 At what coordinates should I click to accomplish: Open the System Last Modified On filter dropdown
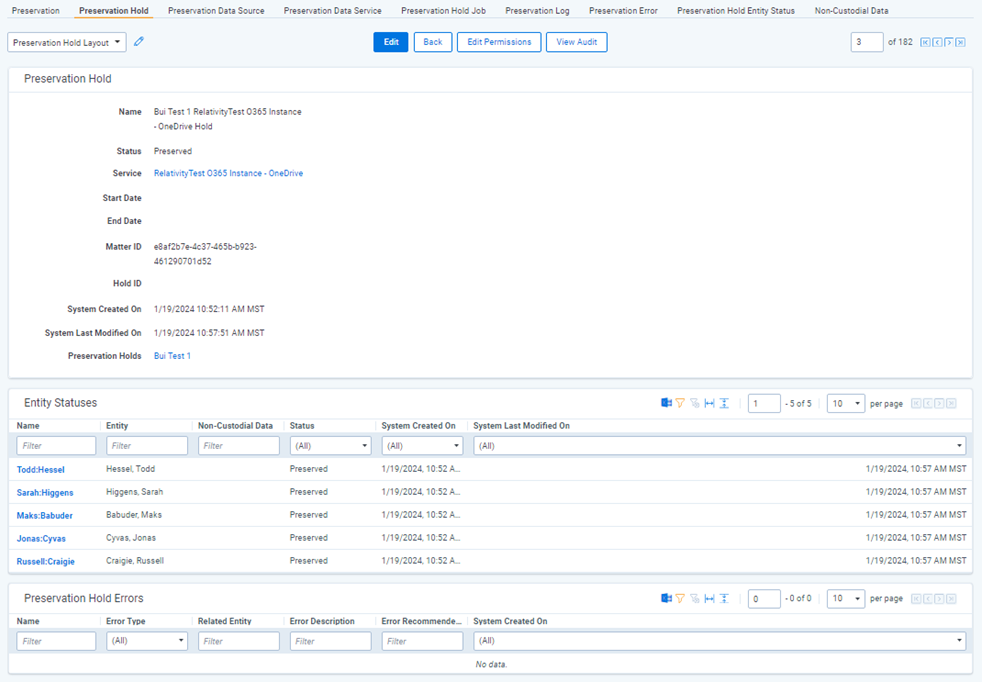(720, 446)
